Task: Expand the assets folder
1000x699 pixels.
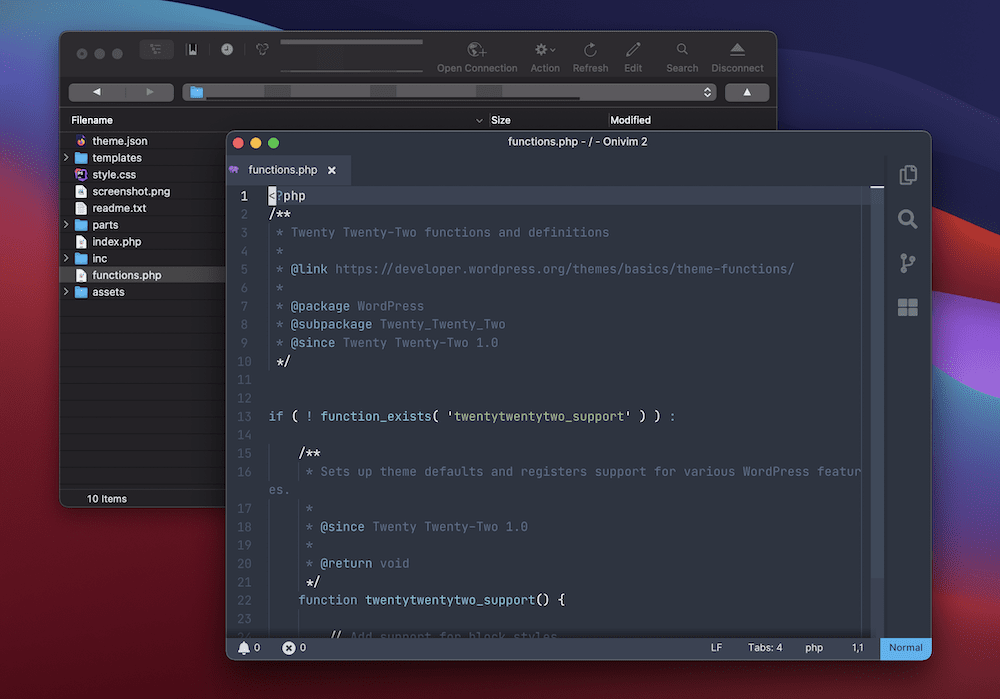Action: pos(66,291)
